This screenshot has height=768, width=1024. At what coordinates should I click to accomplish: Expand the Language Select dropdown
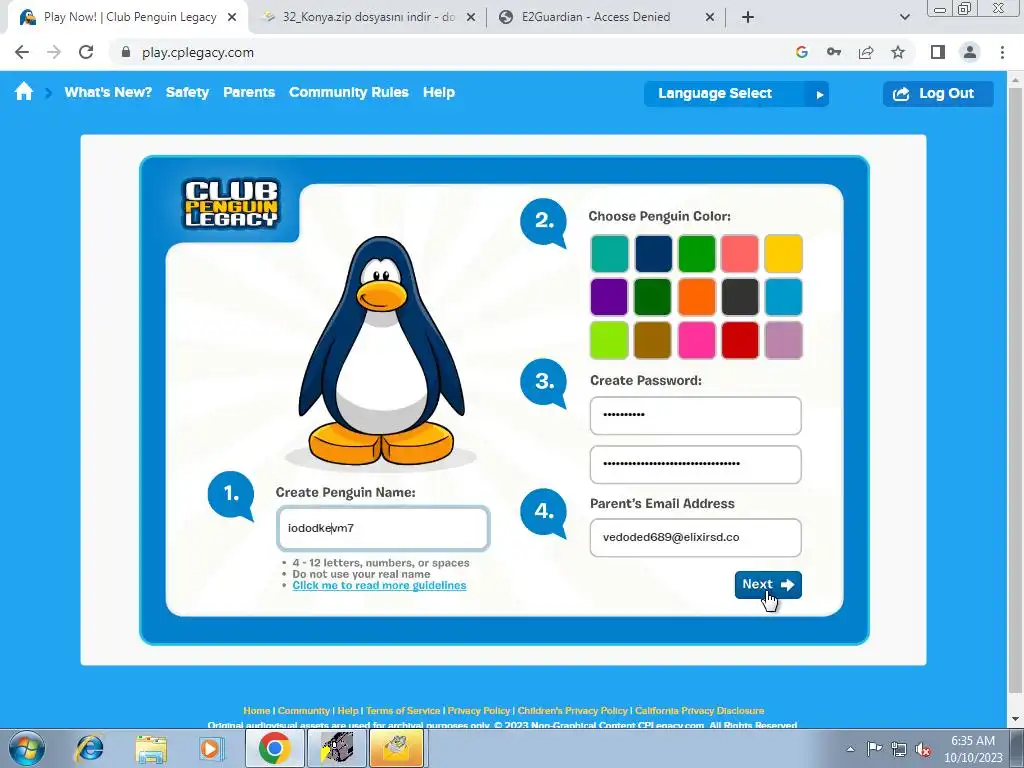(x=736, y=93)
